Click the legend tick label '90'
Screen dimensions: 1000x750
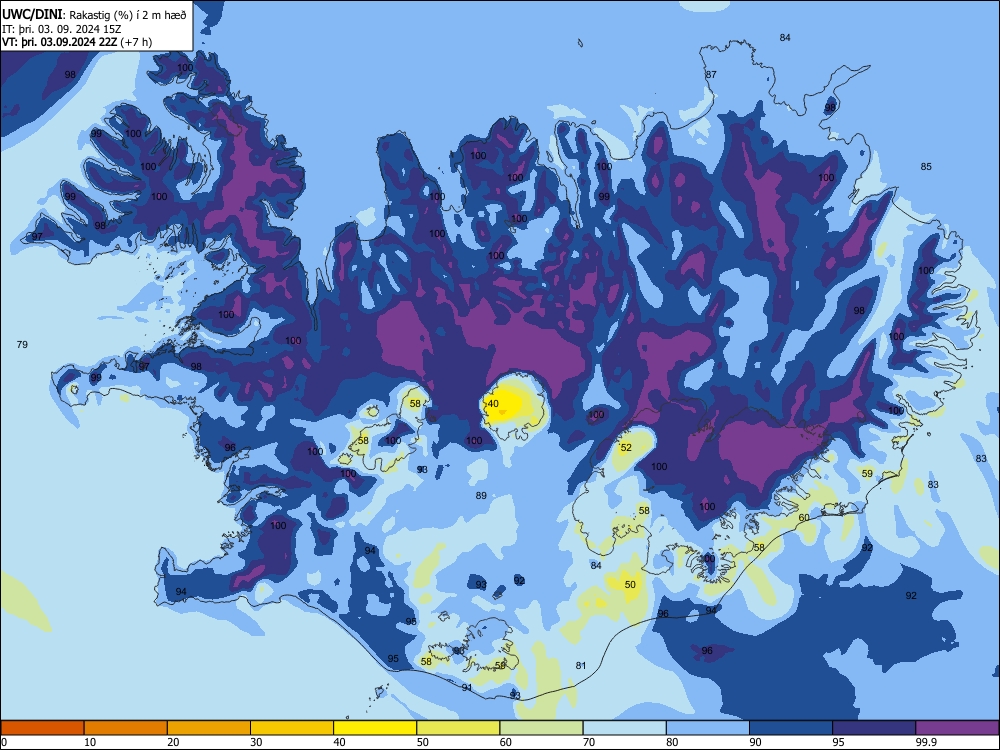click(x=756, y=742)
